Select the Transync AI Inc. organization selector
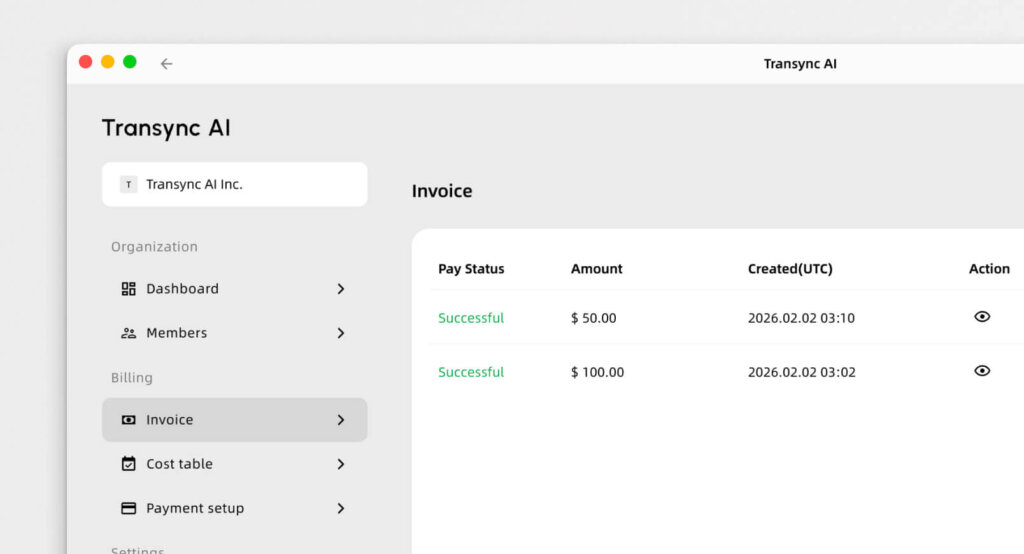Screen dimensions: 1024x554 234,184
